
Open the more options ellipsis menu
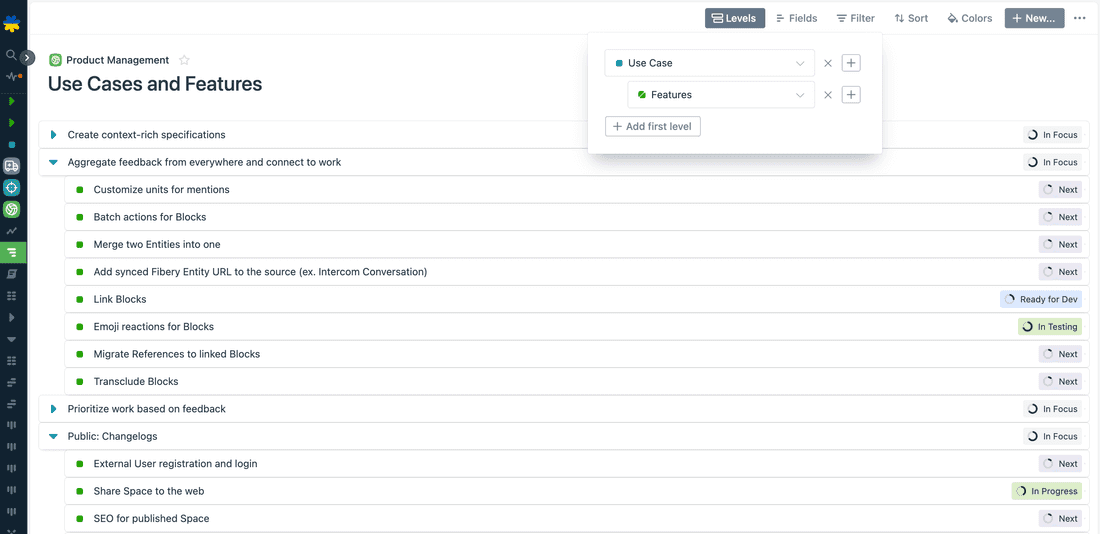pyautogui.click(x=1079, y=18)
